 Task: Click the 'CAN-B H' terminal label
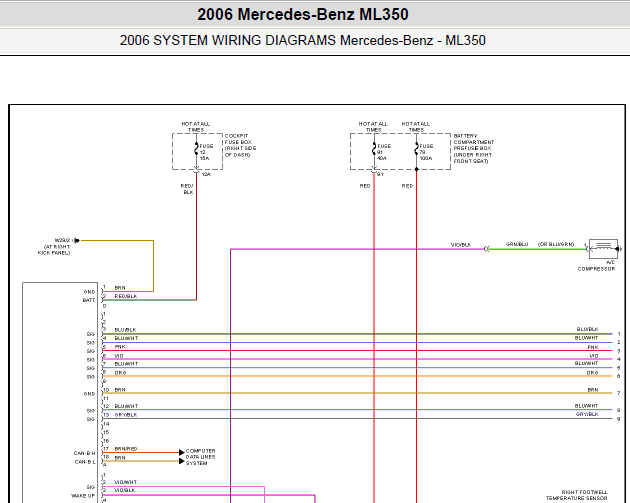(85, 453)
